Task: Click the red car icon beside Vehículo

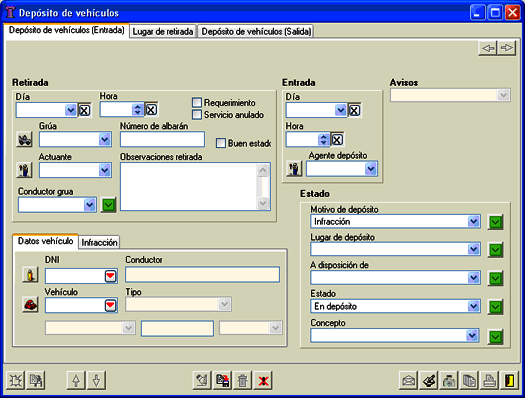Action: [x=30, y=305]
